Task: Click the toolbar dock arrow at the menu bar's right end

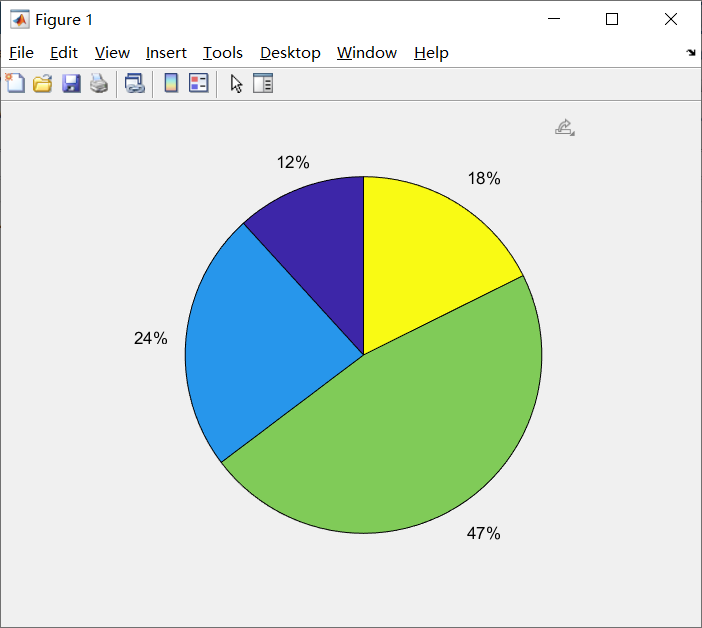Action: pyautogui.click(x=691, y=53)
